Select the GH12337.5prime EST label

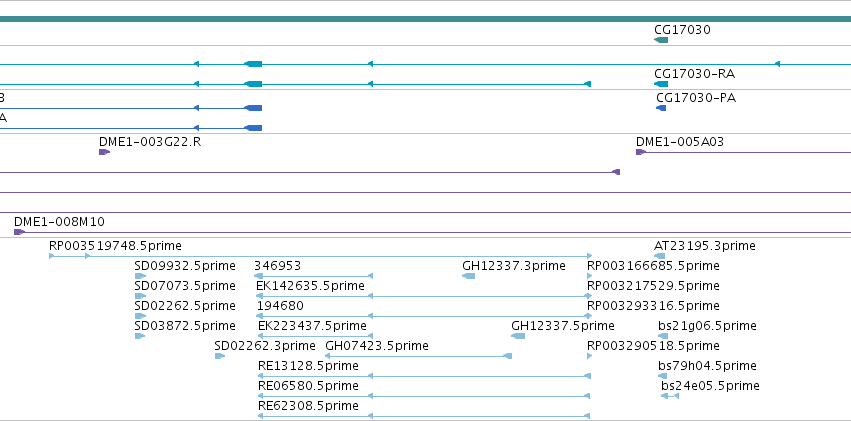(x=563, y=326)
